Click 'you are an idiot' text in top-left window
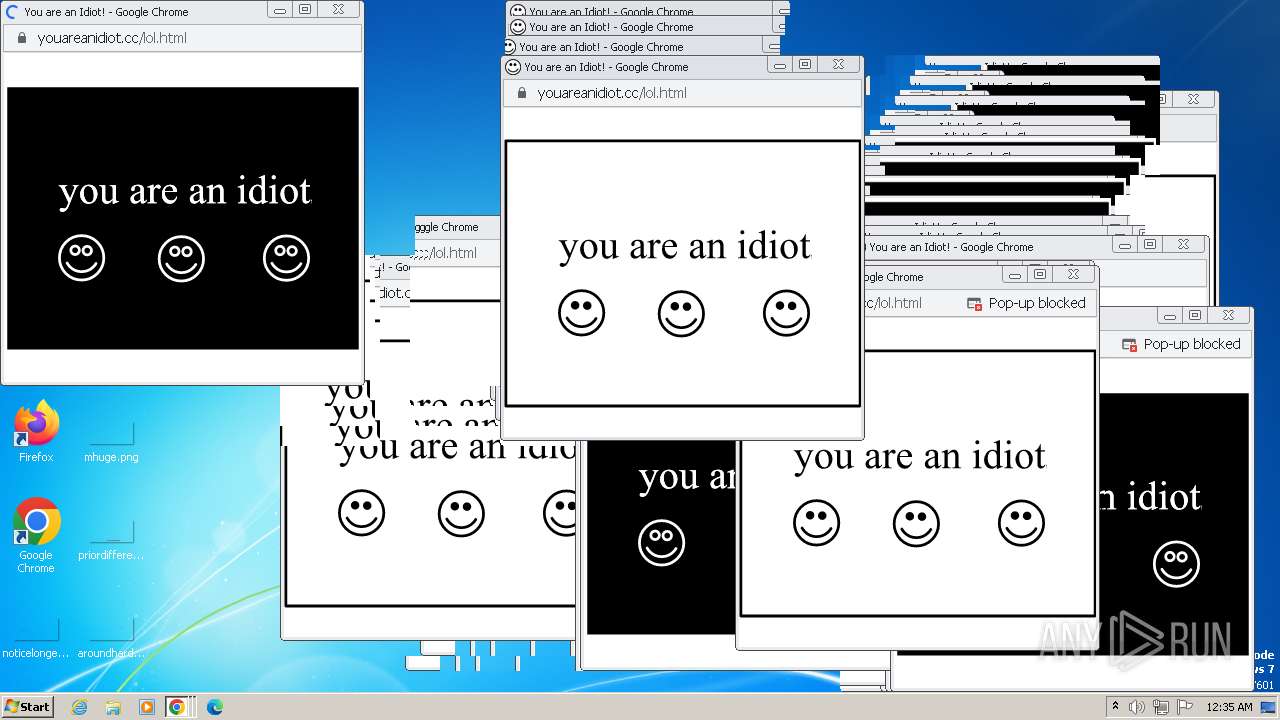 point(185,191)
